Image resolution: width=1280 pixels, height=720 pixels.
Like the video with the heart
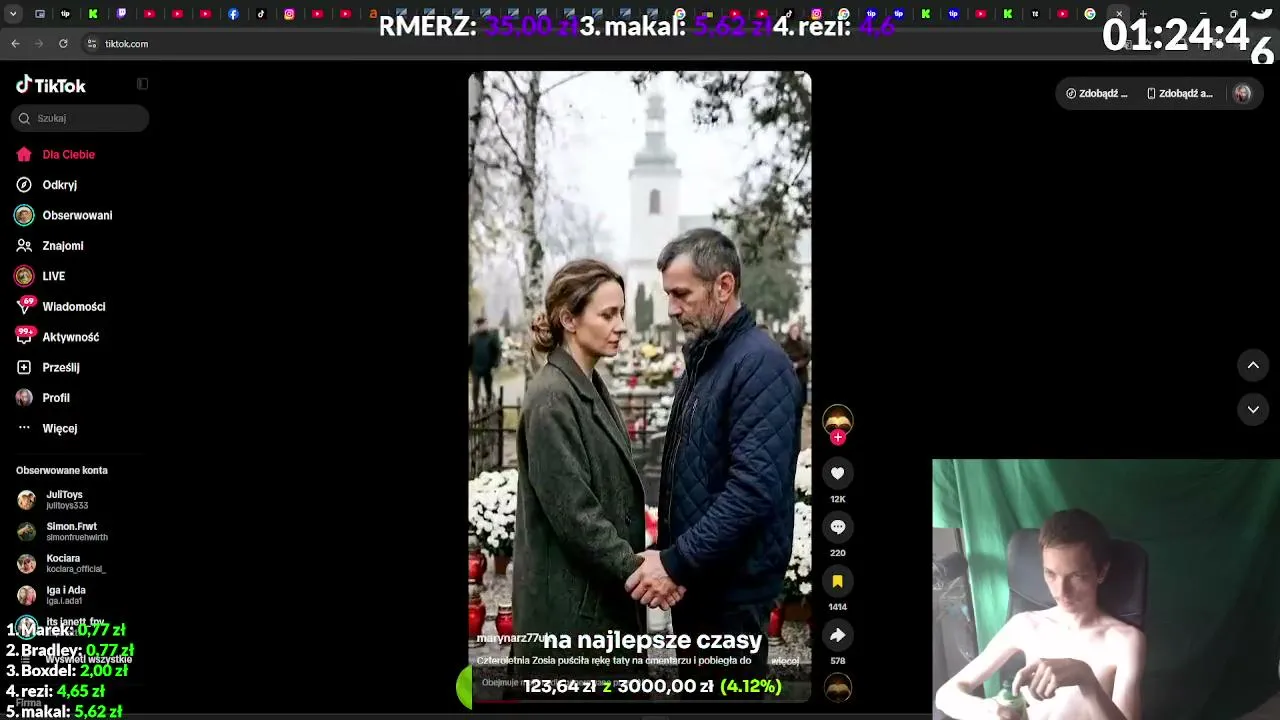click(838, 473)
